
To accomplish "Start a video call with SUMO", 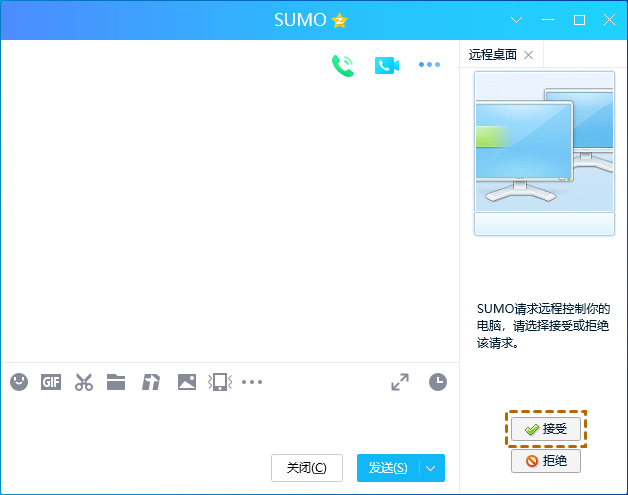I will tap(387, 65).
